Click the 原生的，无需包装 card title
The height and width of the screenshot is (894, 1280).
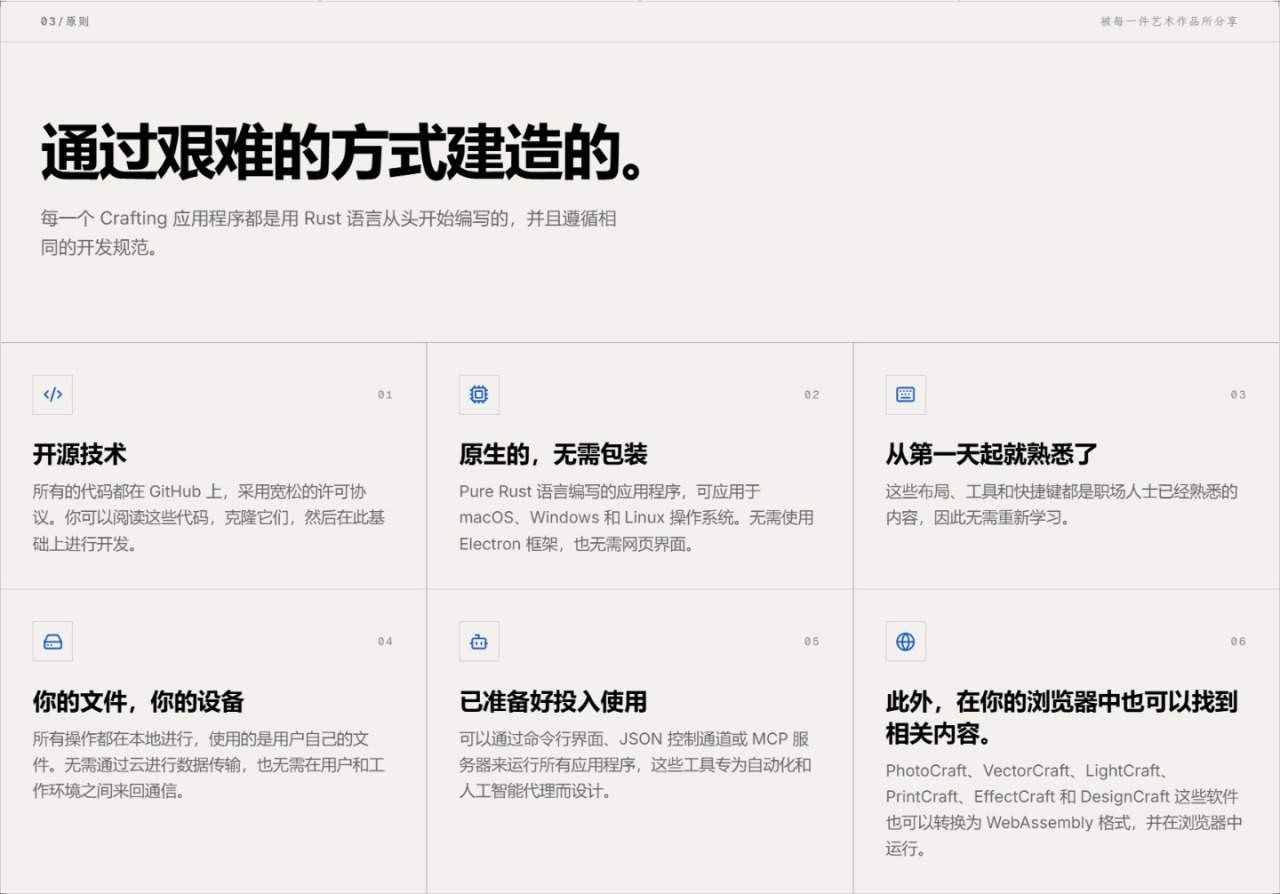(x=553, y=454)
